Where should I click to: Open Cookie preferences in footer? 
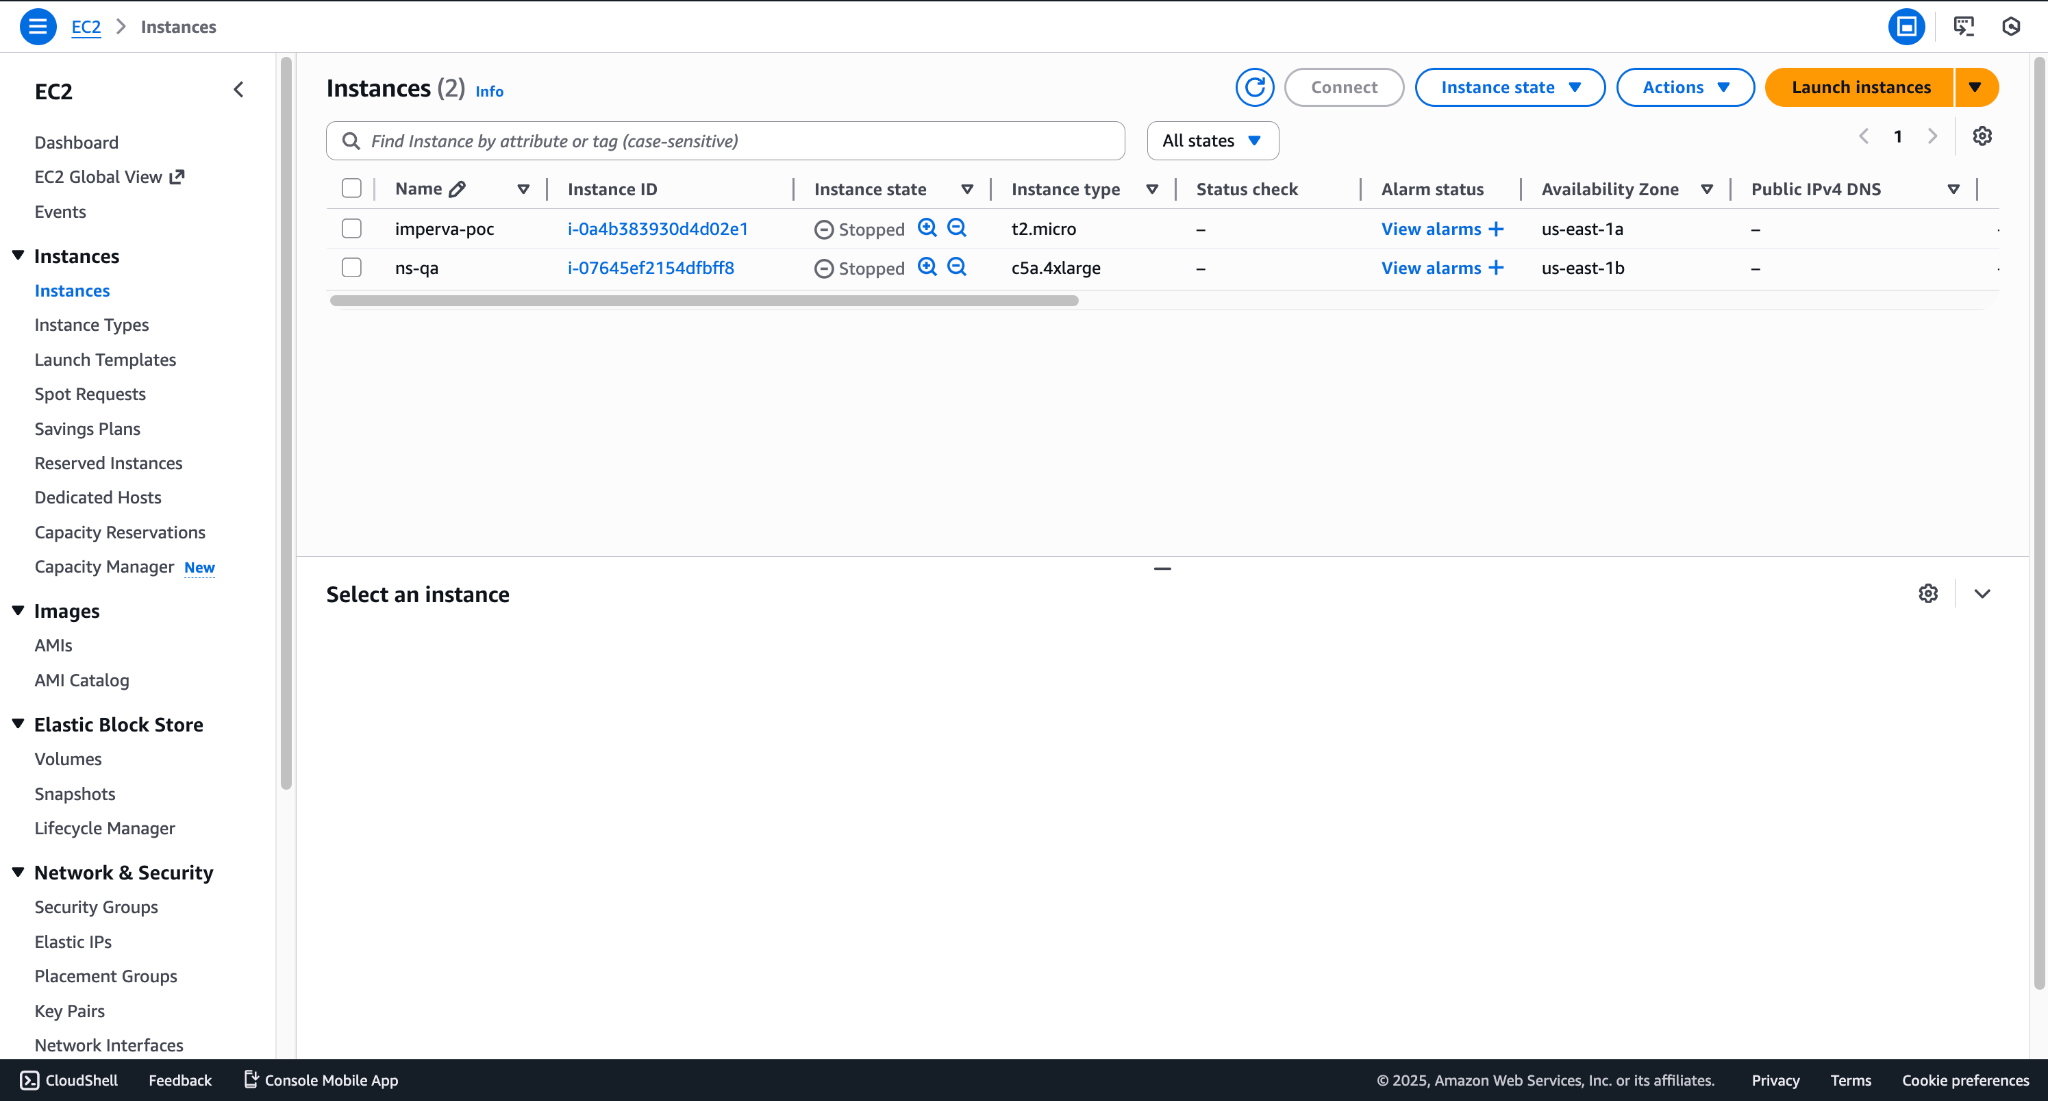click(1965, 1080)
